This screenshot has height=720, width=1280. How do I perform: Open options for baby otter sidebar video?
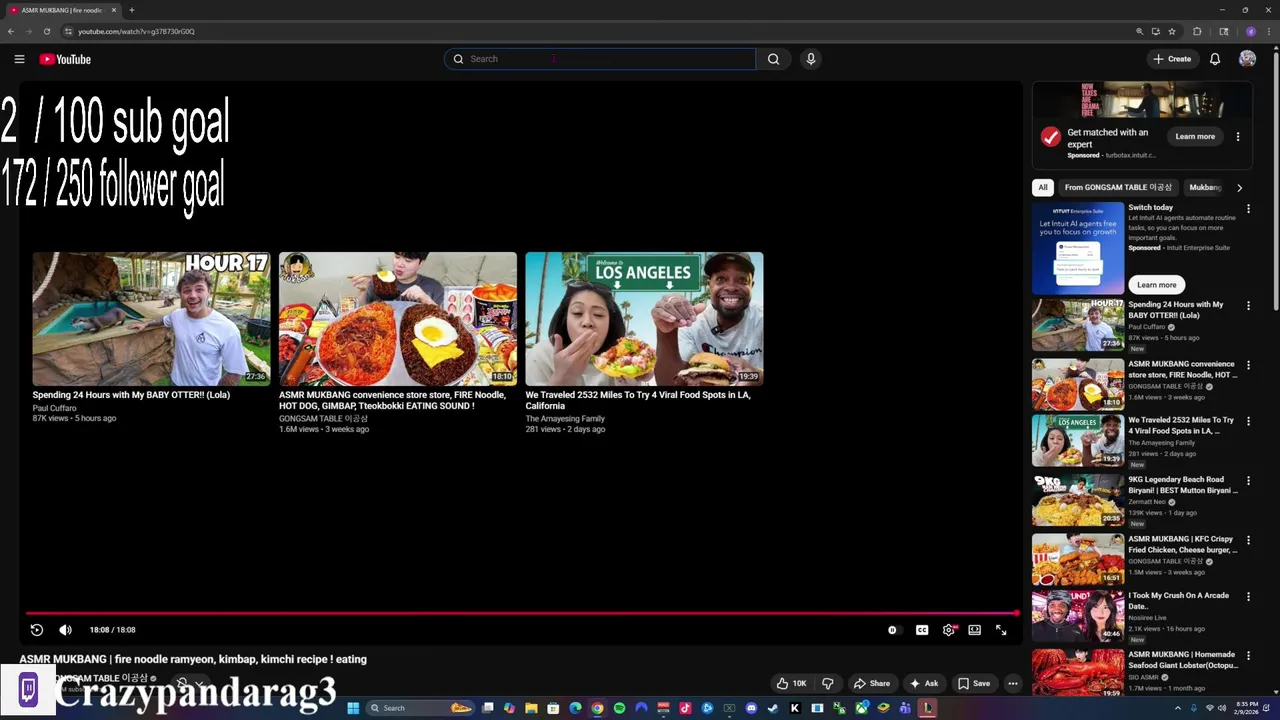[x=1248, y=306]
